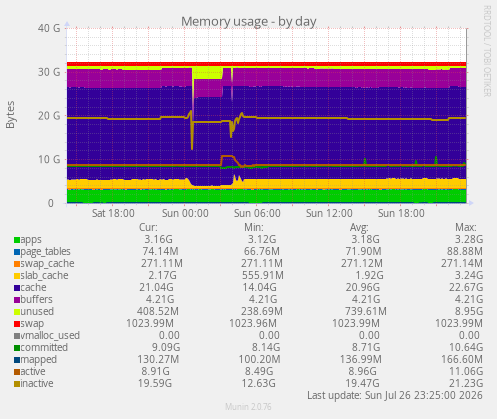The image size is (497, 419).
Task: Click the 'Cur:' column header
Action: tap(148, 227)
